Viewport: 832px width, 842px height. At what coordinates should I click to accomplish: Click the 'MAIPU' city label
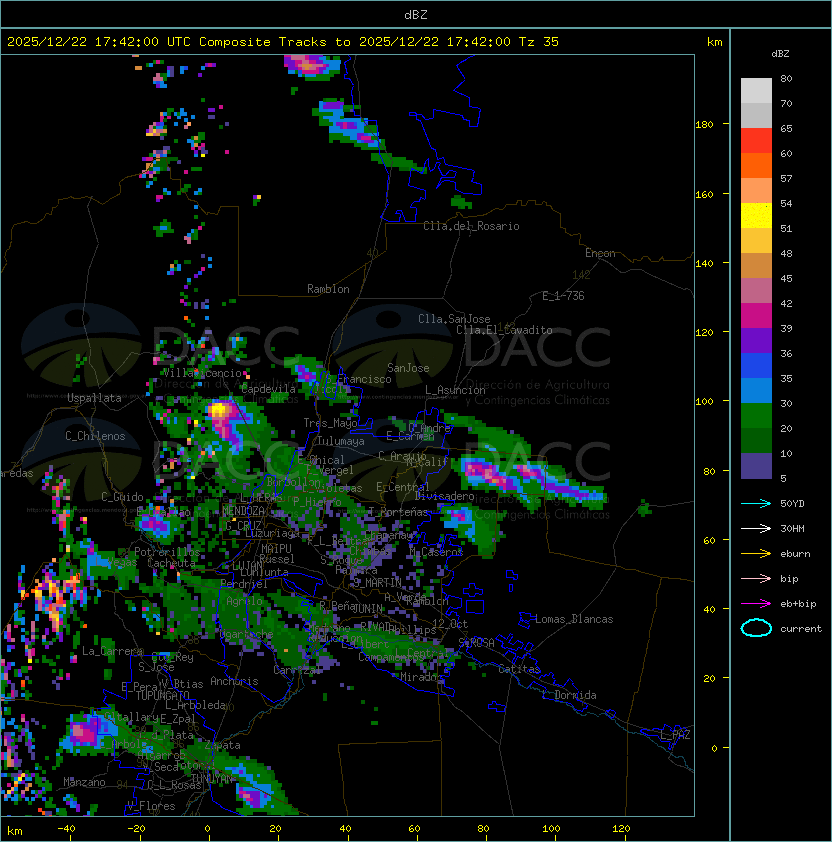coord(276,549)
